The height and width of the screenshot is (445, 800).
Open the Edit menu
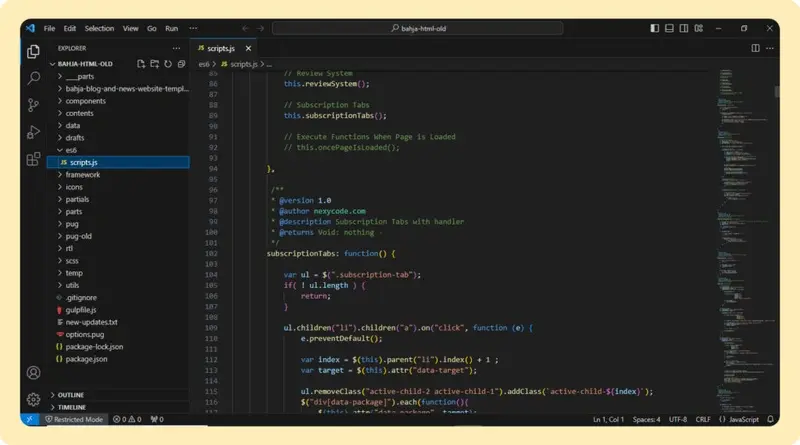coord(69,28)
